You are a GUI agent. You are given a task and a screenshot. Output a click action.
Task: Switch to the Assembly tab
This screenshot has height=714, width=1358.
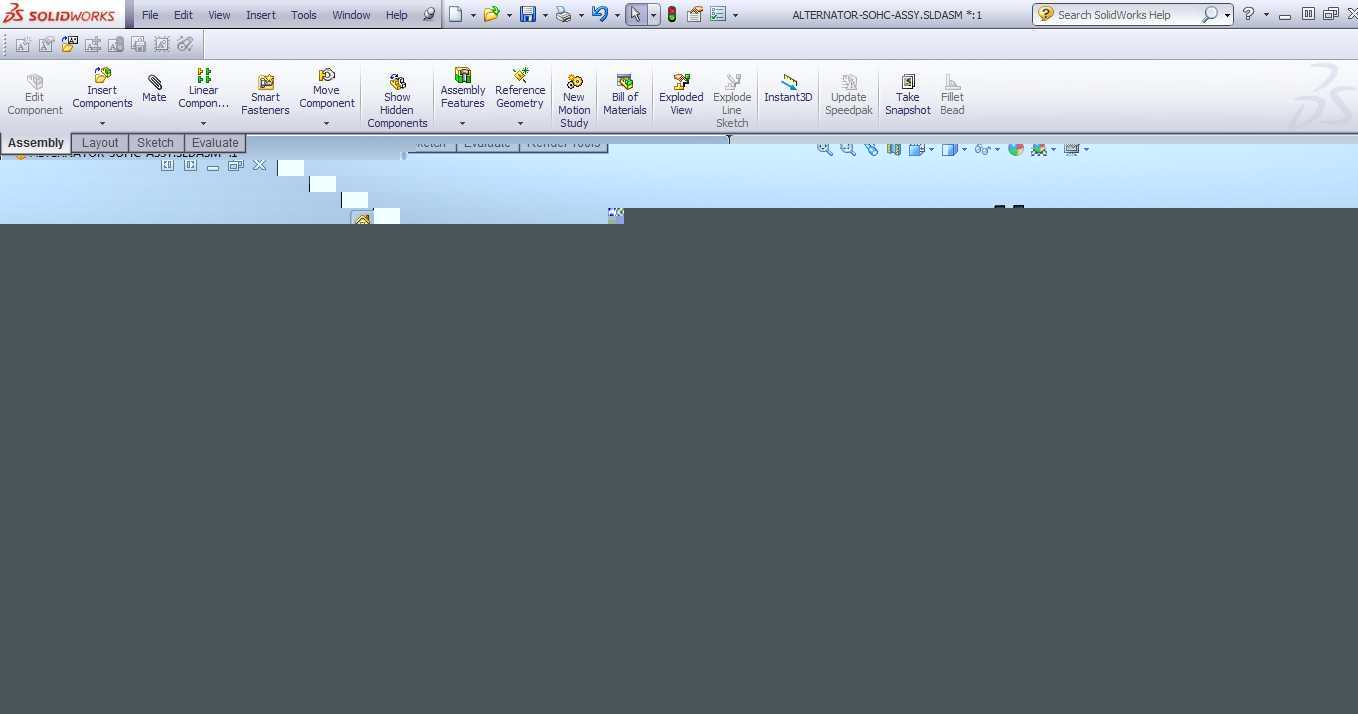(x=36, y=143)
